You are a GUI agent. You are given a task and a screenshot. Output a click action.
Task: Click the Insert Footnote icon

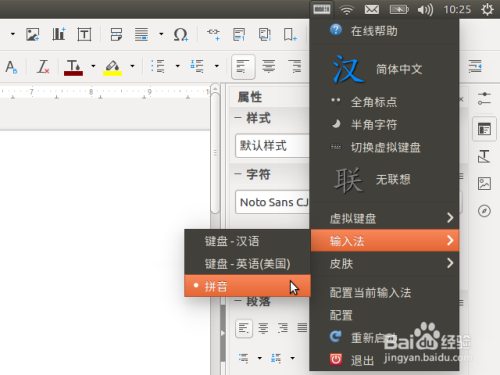coord(239,34)
